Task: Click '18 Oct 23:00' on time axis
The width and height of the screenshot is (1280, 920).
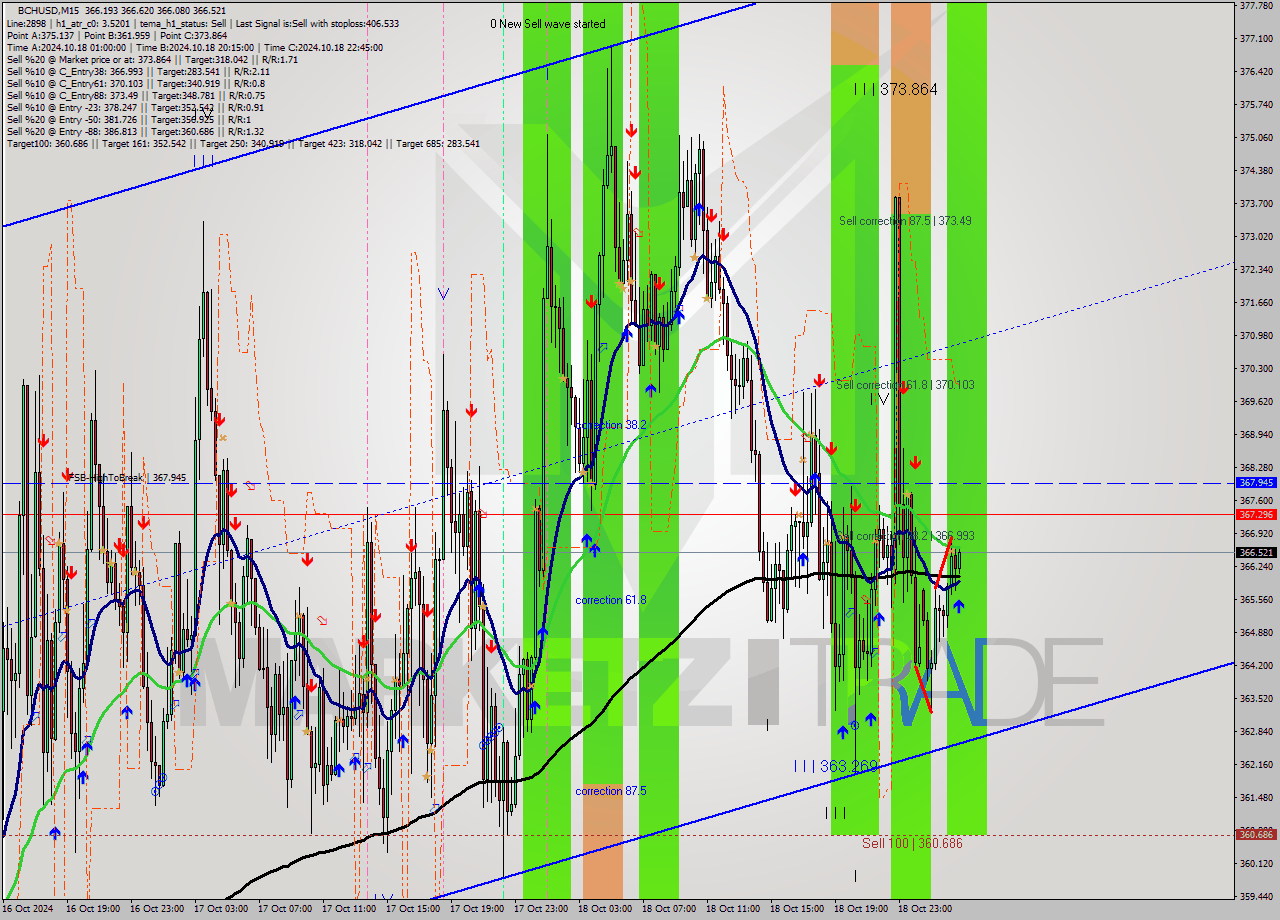Action: click(924, 909)
